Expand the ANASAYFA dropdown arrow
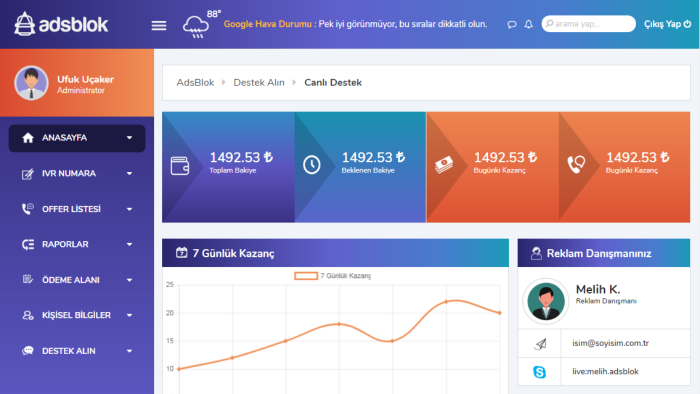700x394 pixels. click(129, 138)
